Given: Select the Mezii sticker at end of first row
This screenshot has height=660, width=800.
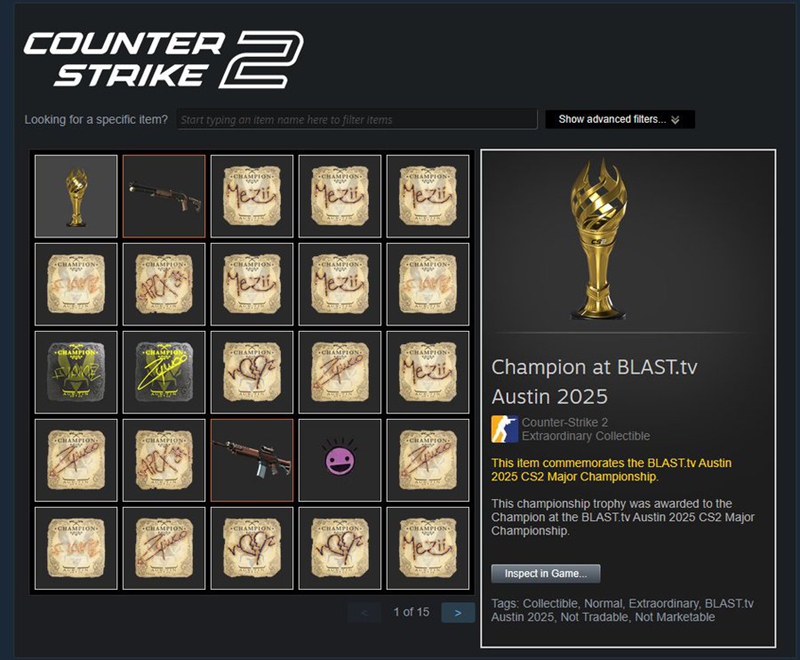Looking at the screenshot, I should click(428, 196).
